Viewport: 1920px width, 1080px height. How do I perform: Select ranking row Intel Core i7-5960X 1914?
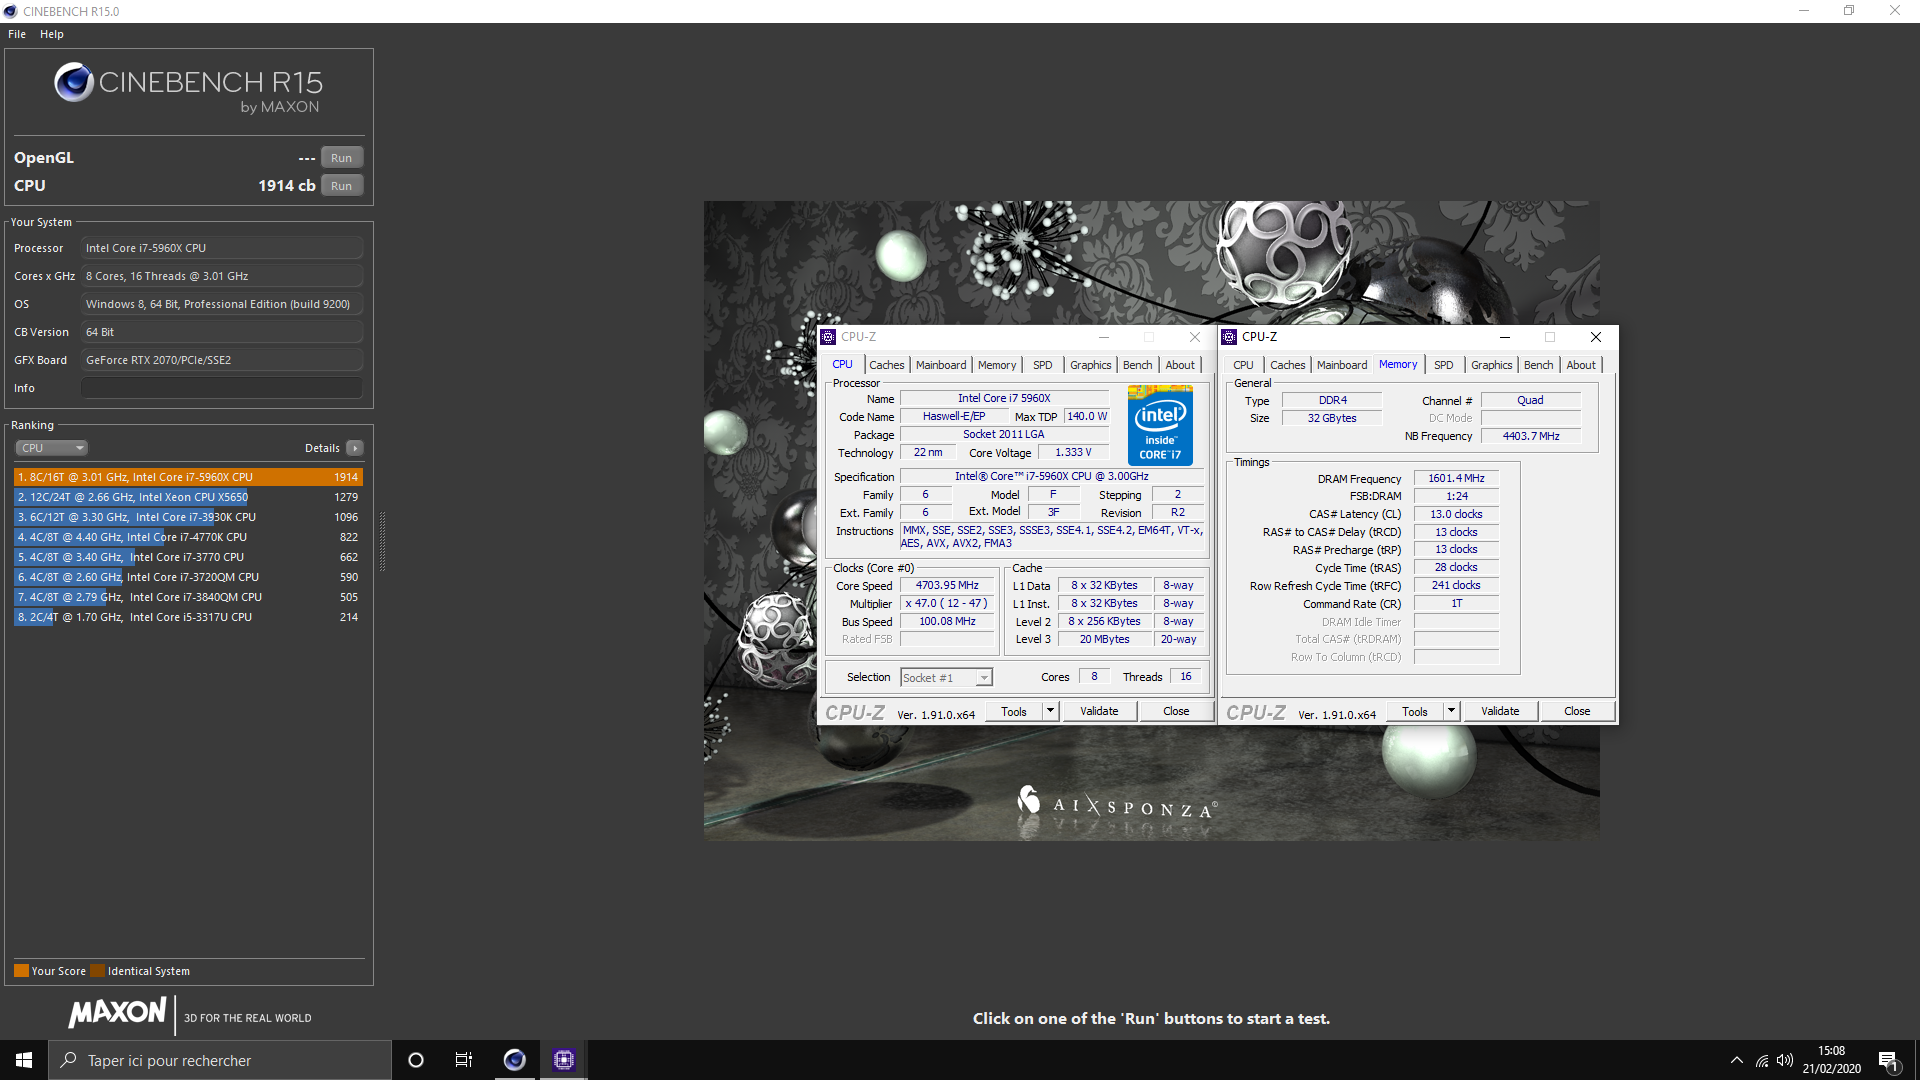pos(188,477)
